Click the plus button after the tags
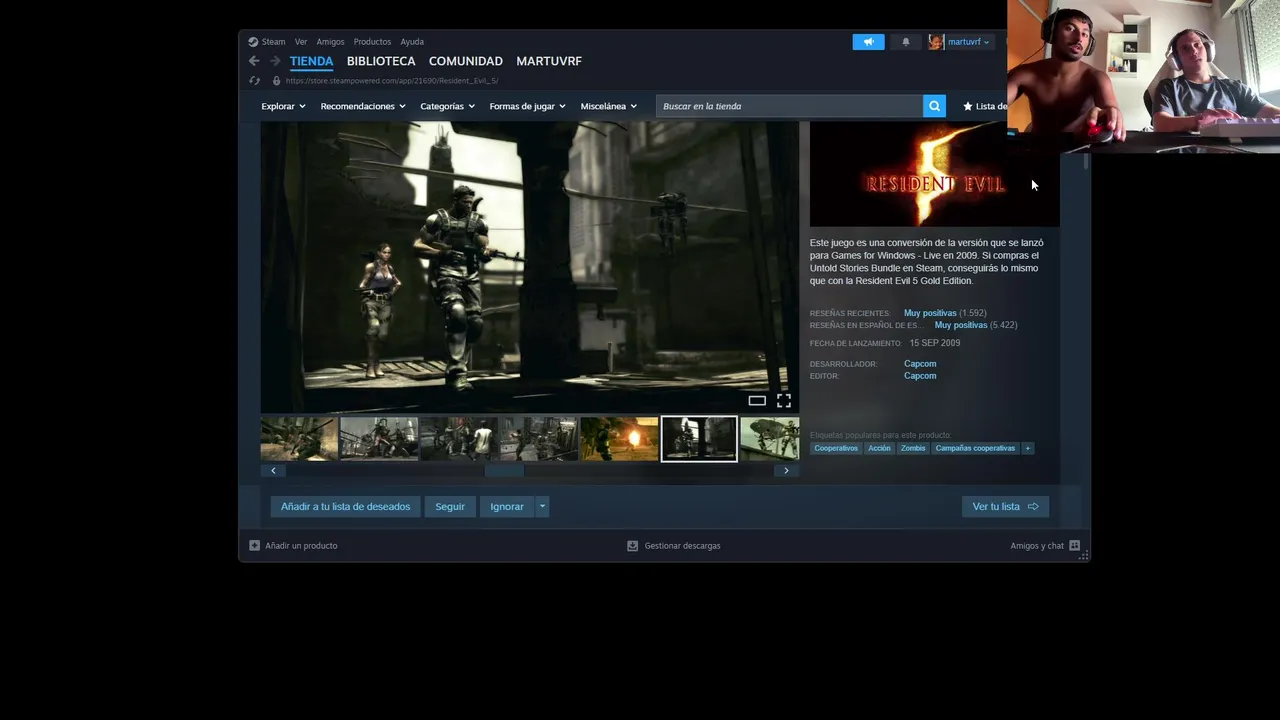Screen dimensions: 1280x720 tap(1027, 448)
